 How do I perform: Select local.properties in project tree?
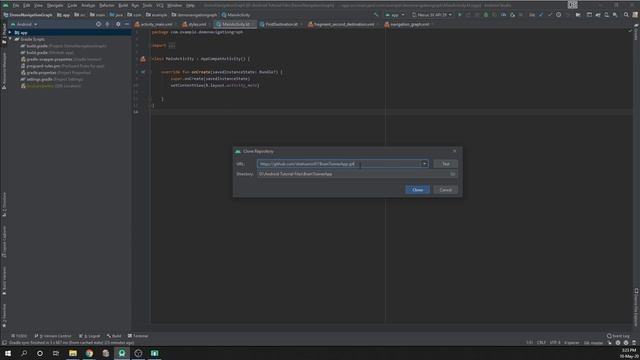[40, 86]
